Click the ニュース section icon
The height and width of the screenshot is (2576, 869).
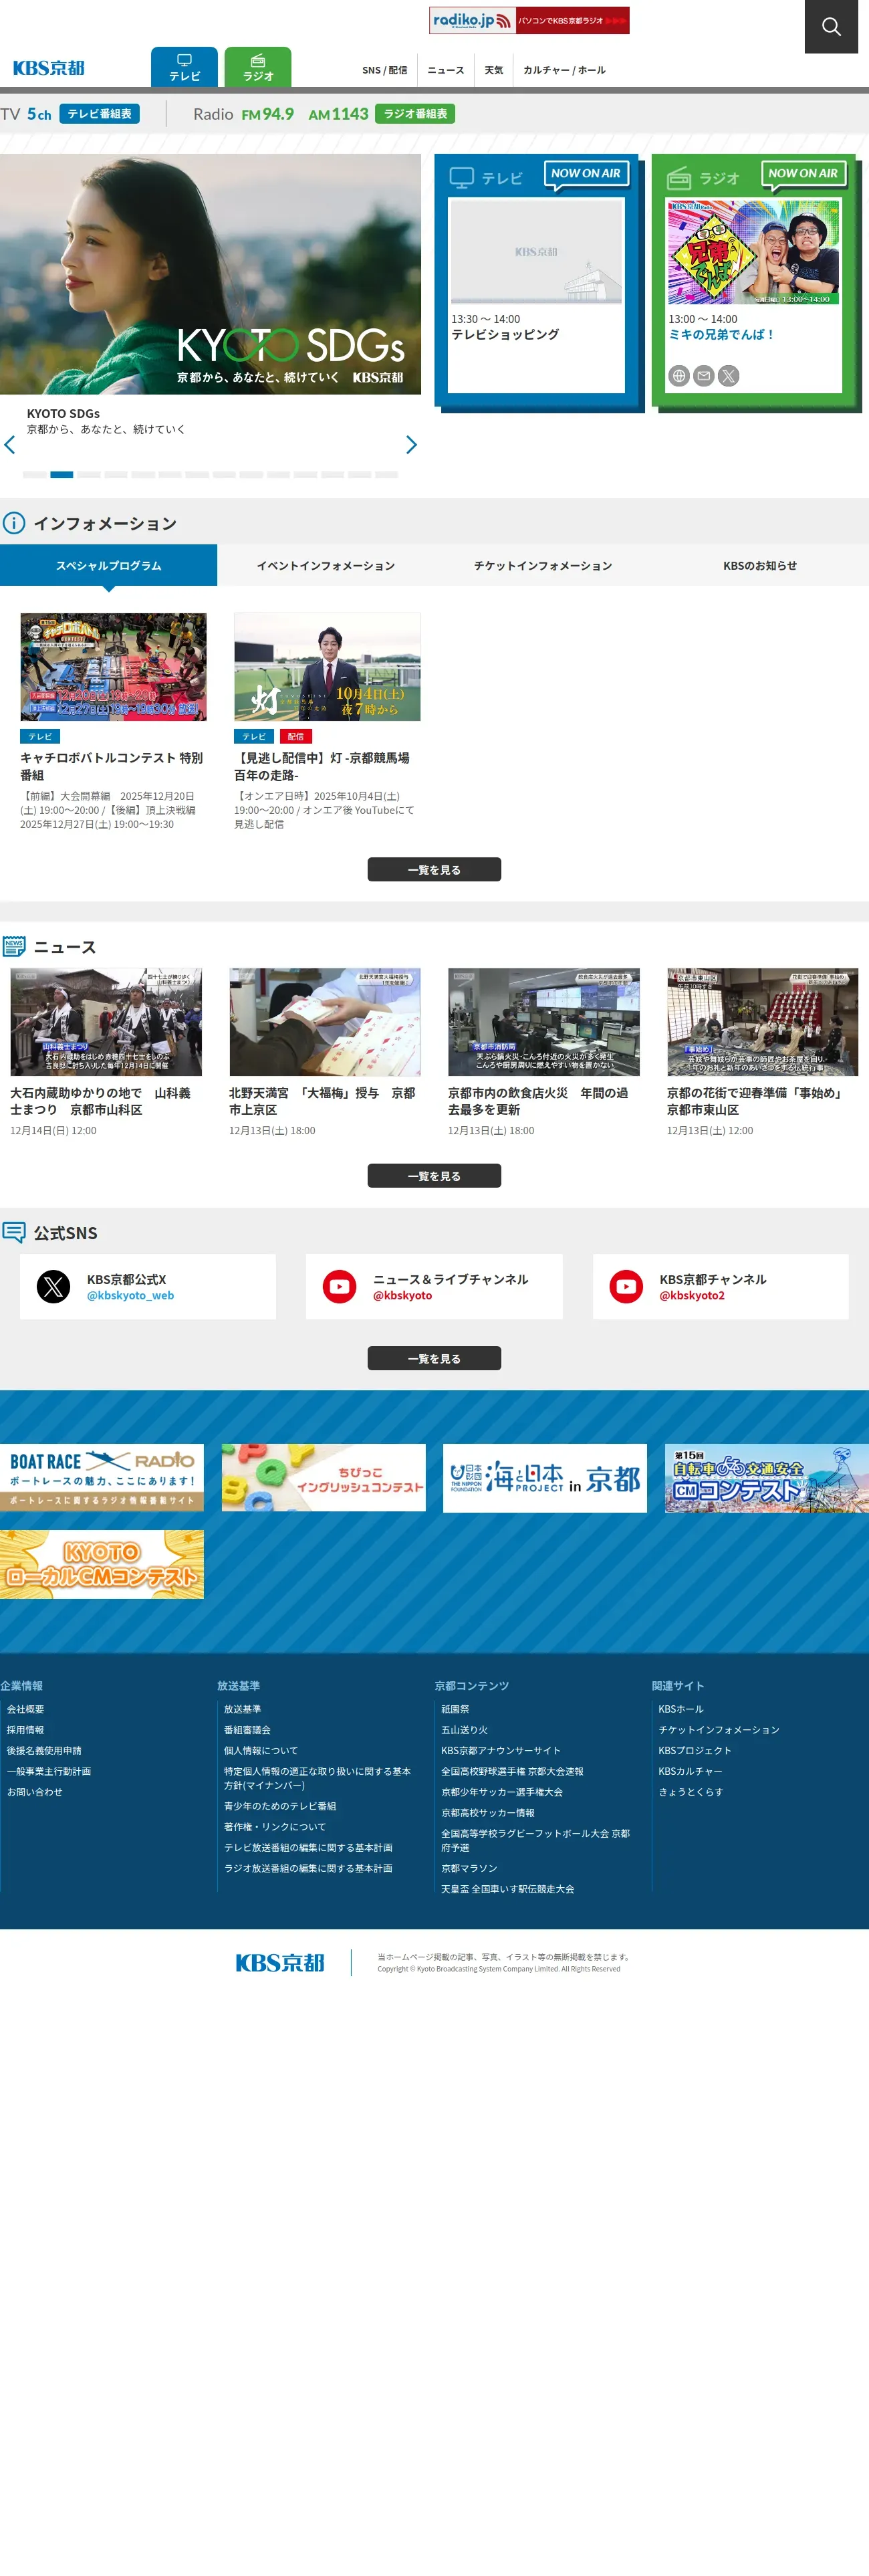click(14, 946)
